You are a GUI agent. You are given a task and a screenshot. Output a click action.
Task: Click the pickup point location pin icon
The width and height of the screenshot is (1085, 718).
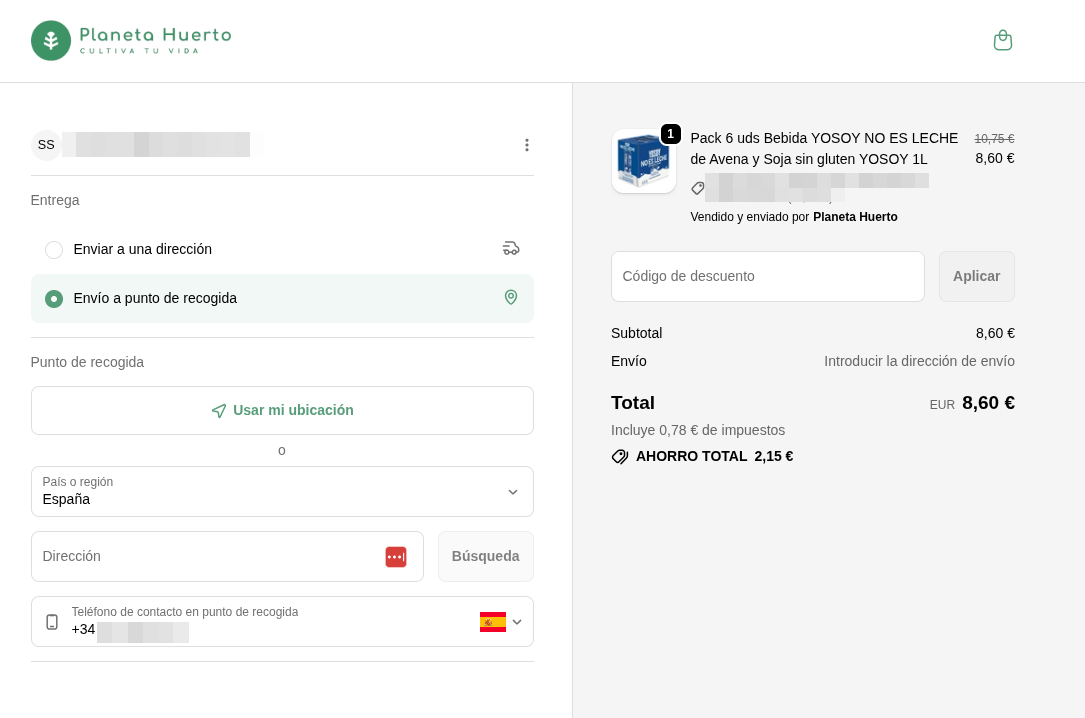pyautogui.click(x=511, y=297)
